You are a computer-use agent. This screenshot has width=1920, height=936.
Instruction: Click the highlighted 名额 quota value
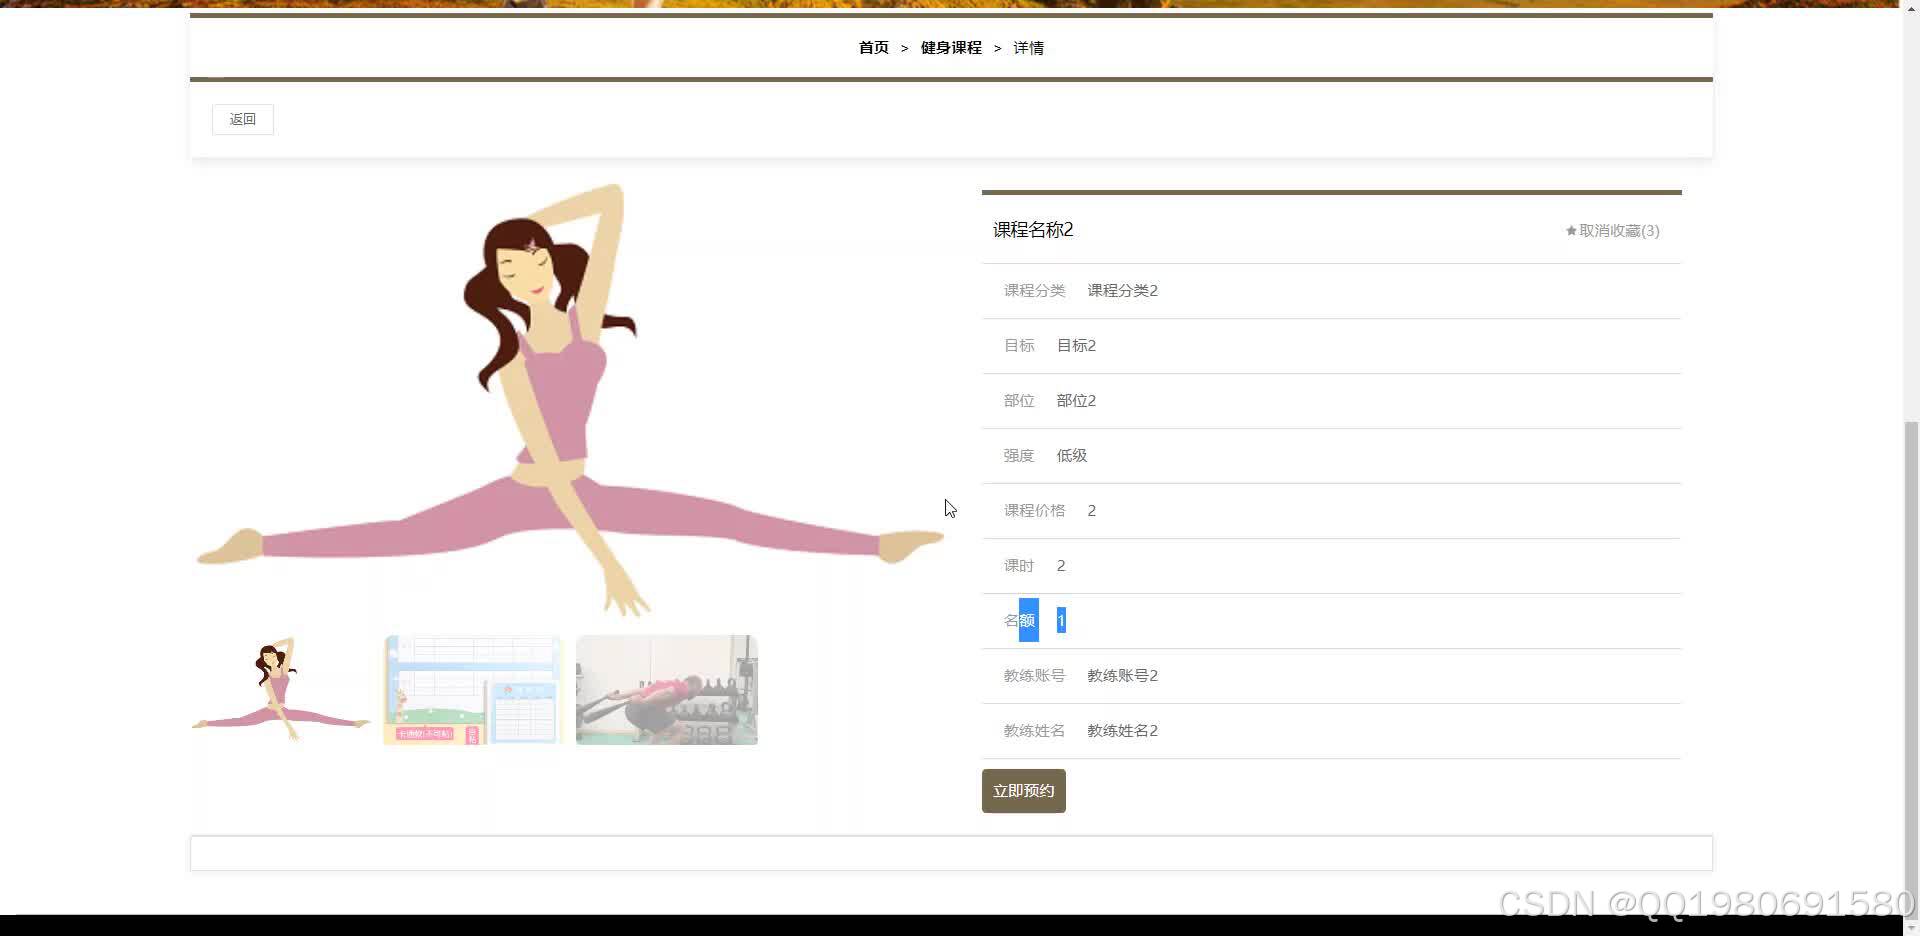1060,620
